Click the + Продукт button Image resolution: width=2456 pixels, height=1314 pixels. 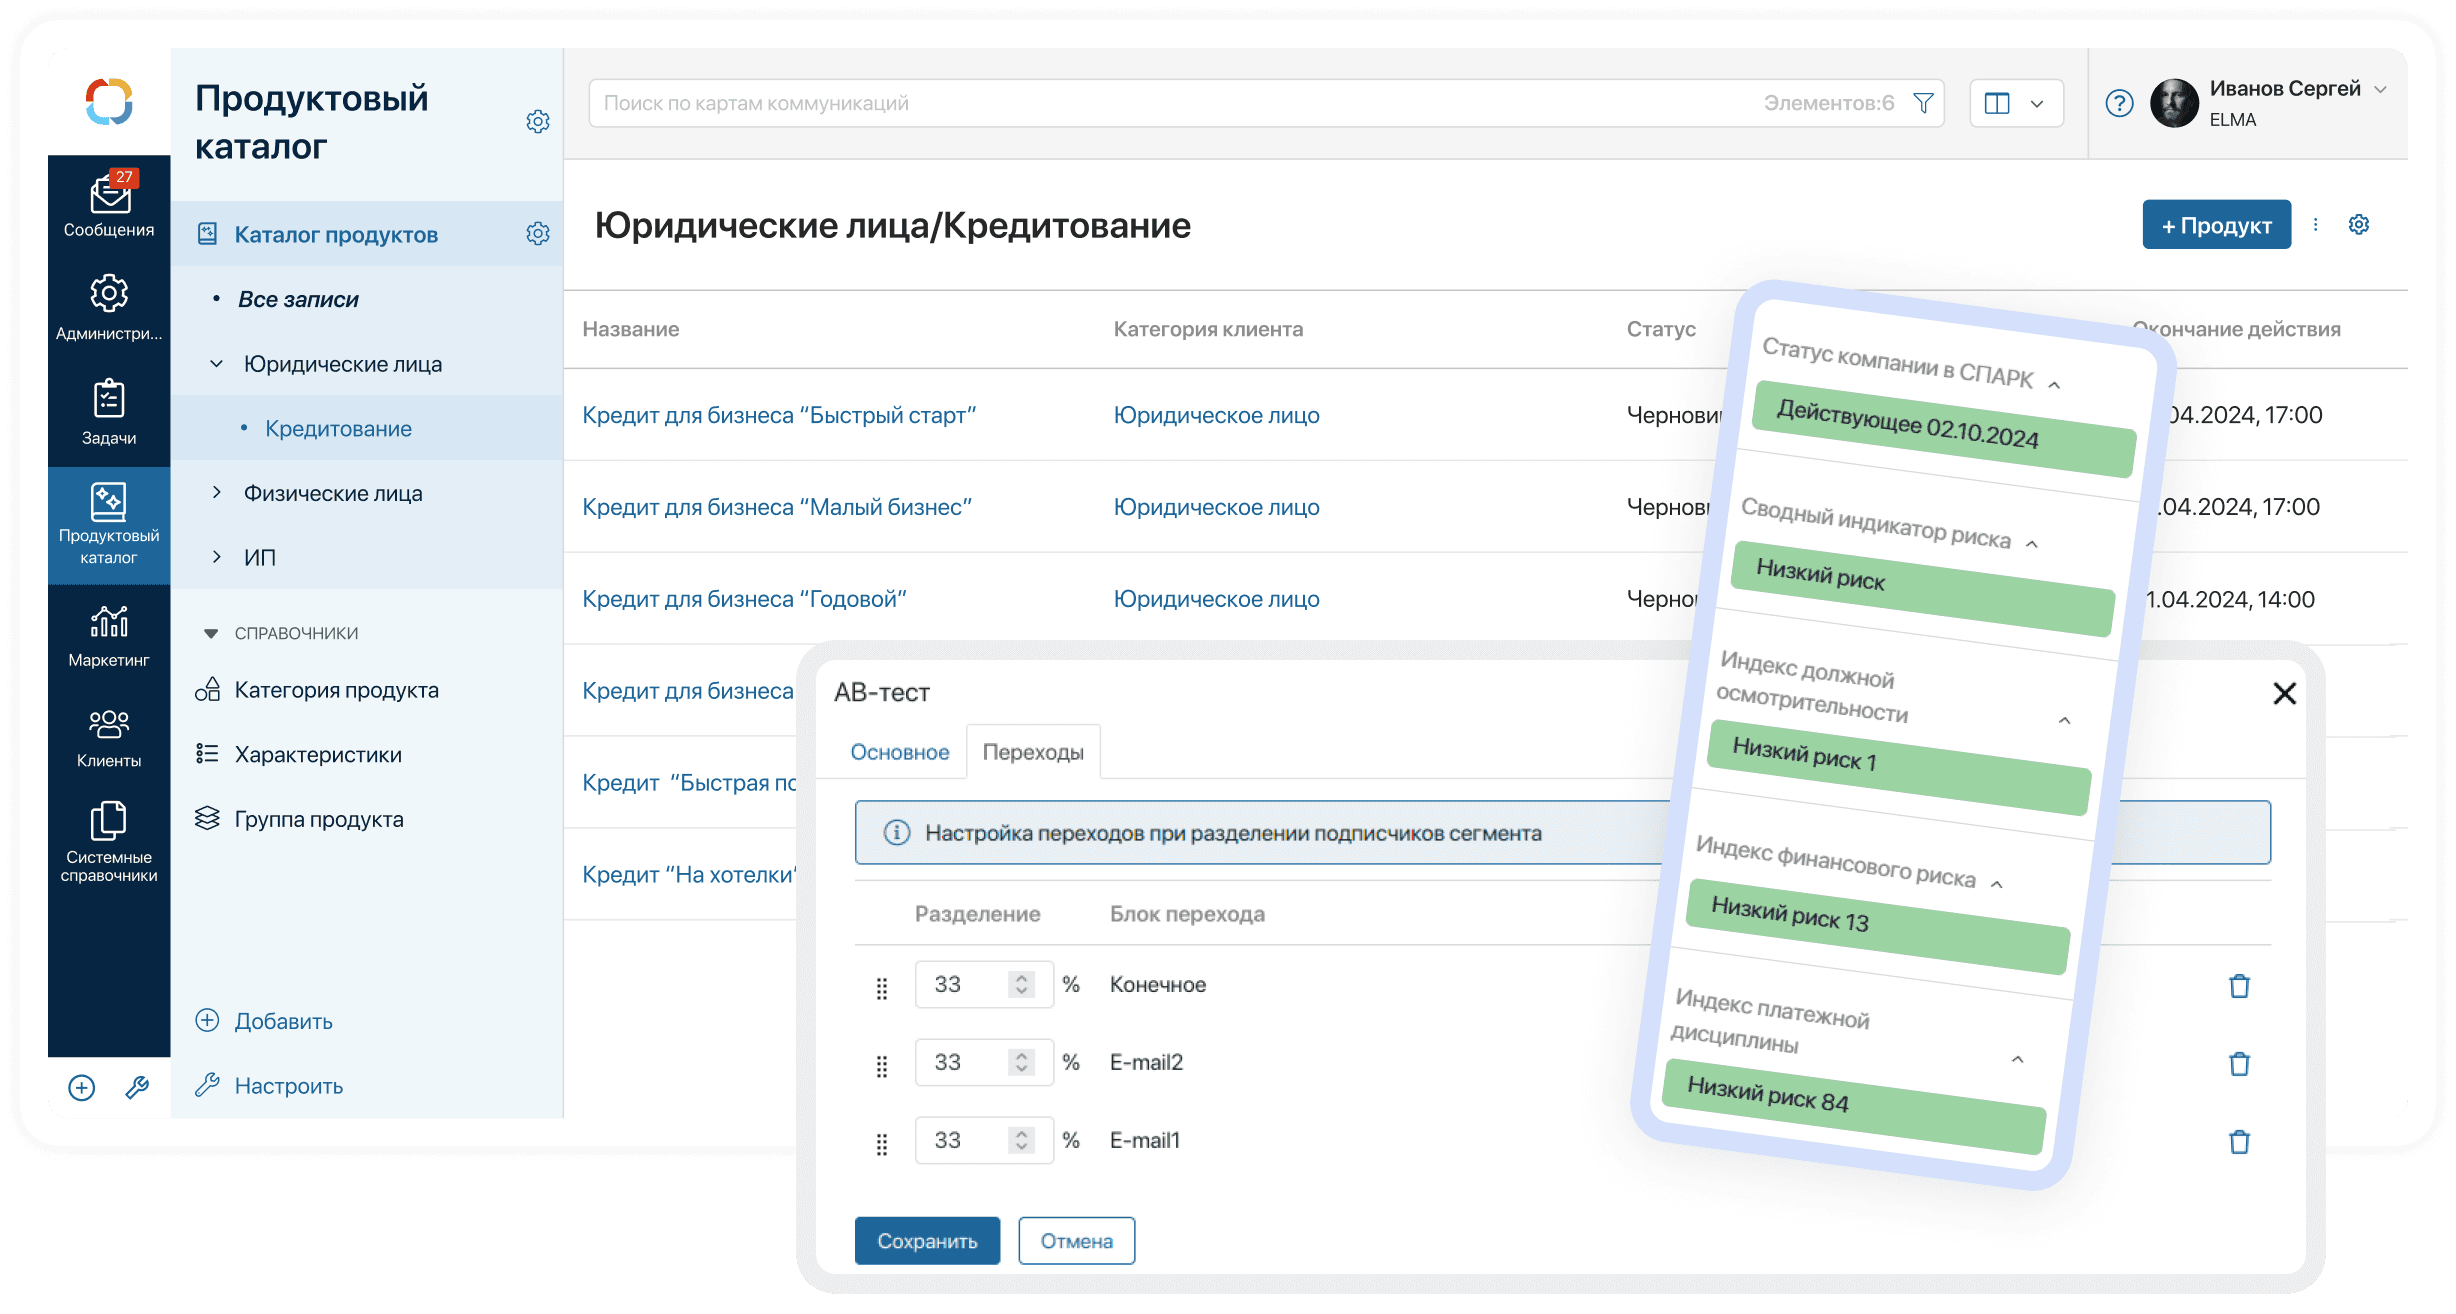2216,225
